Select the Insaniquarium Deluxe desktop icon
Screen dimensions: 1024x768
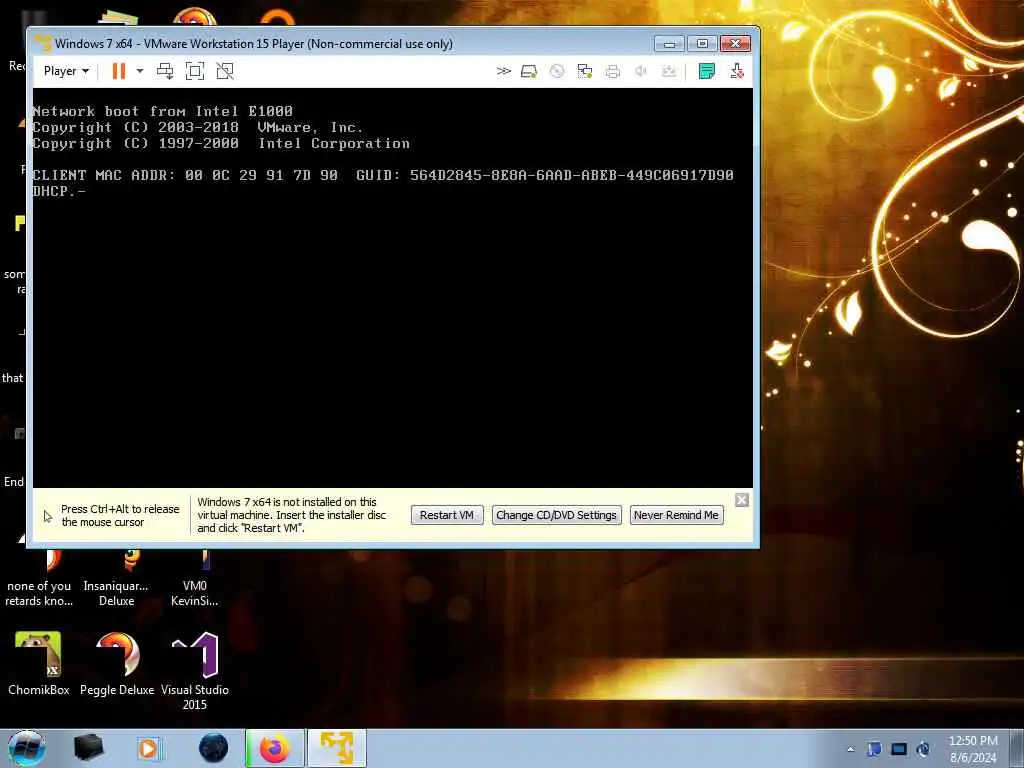click(x=116, y=579)
